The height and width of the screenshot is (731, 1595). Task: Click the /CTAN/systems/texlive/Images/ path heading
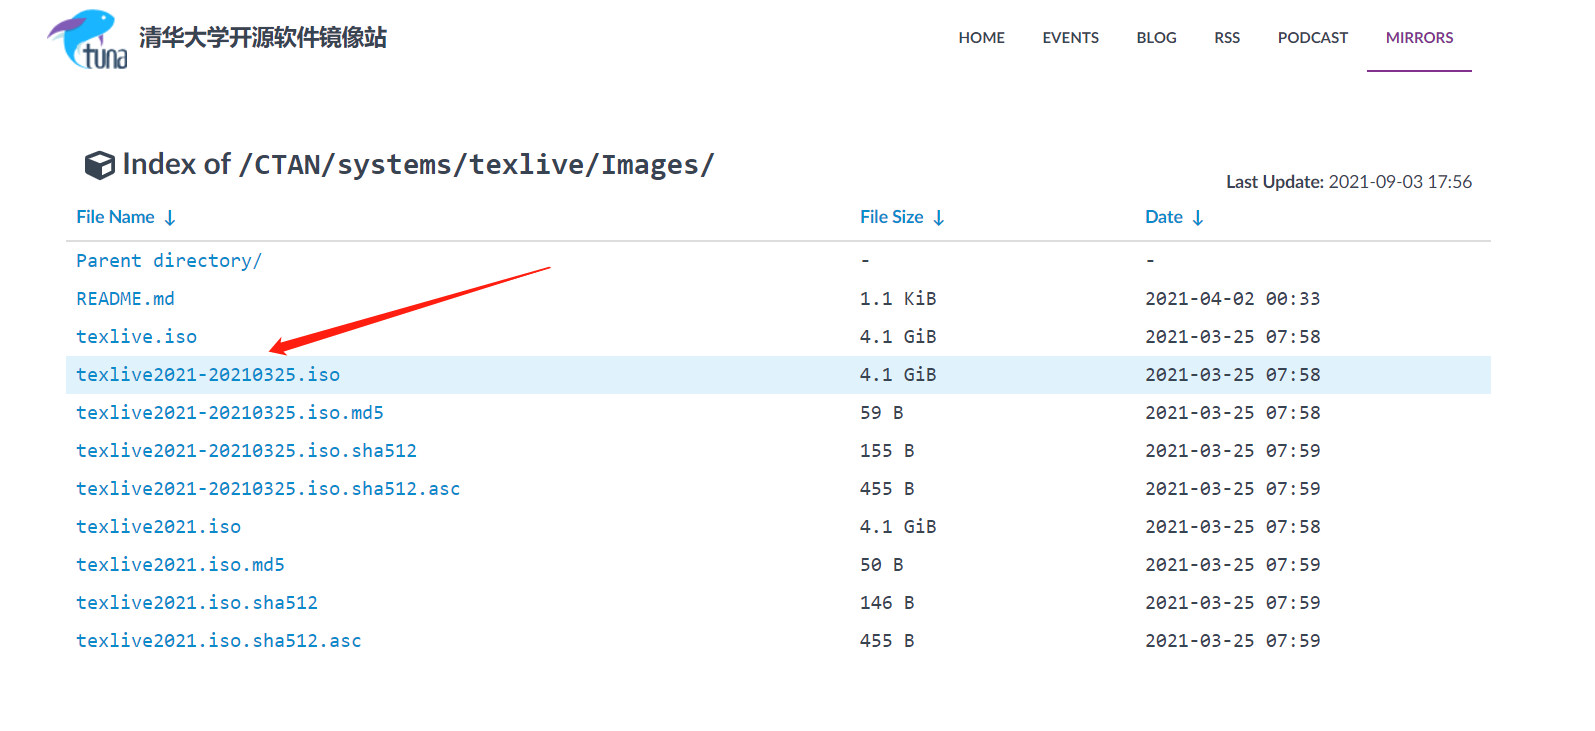(x=477, y=165)
